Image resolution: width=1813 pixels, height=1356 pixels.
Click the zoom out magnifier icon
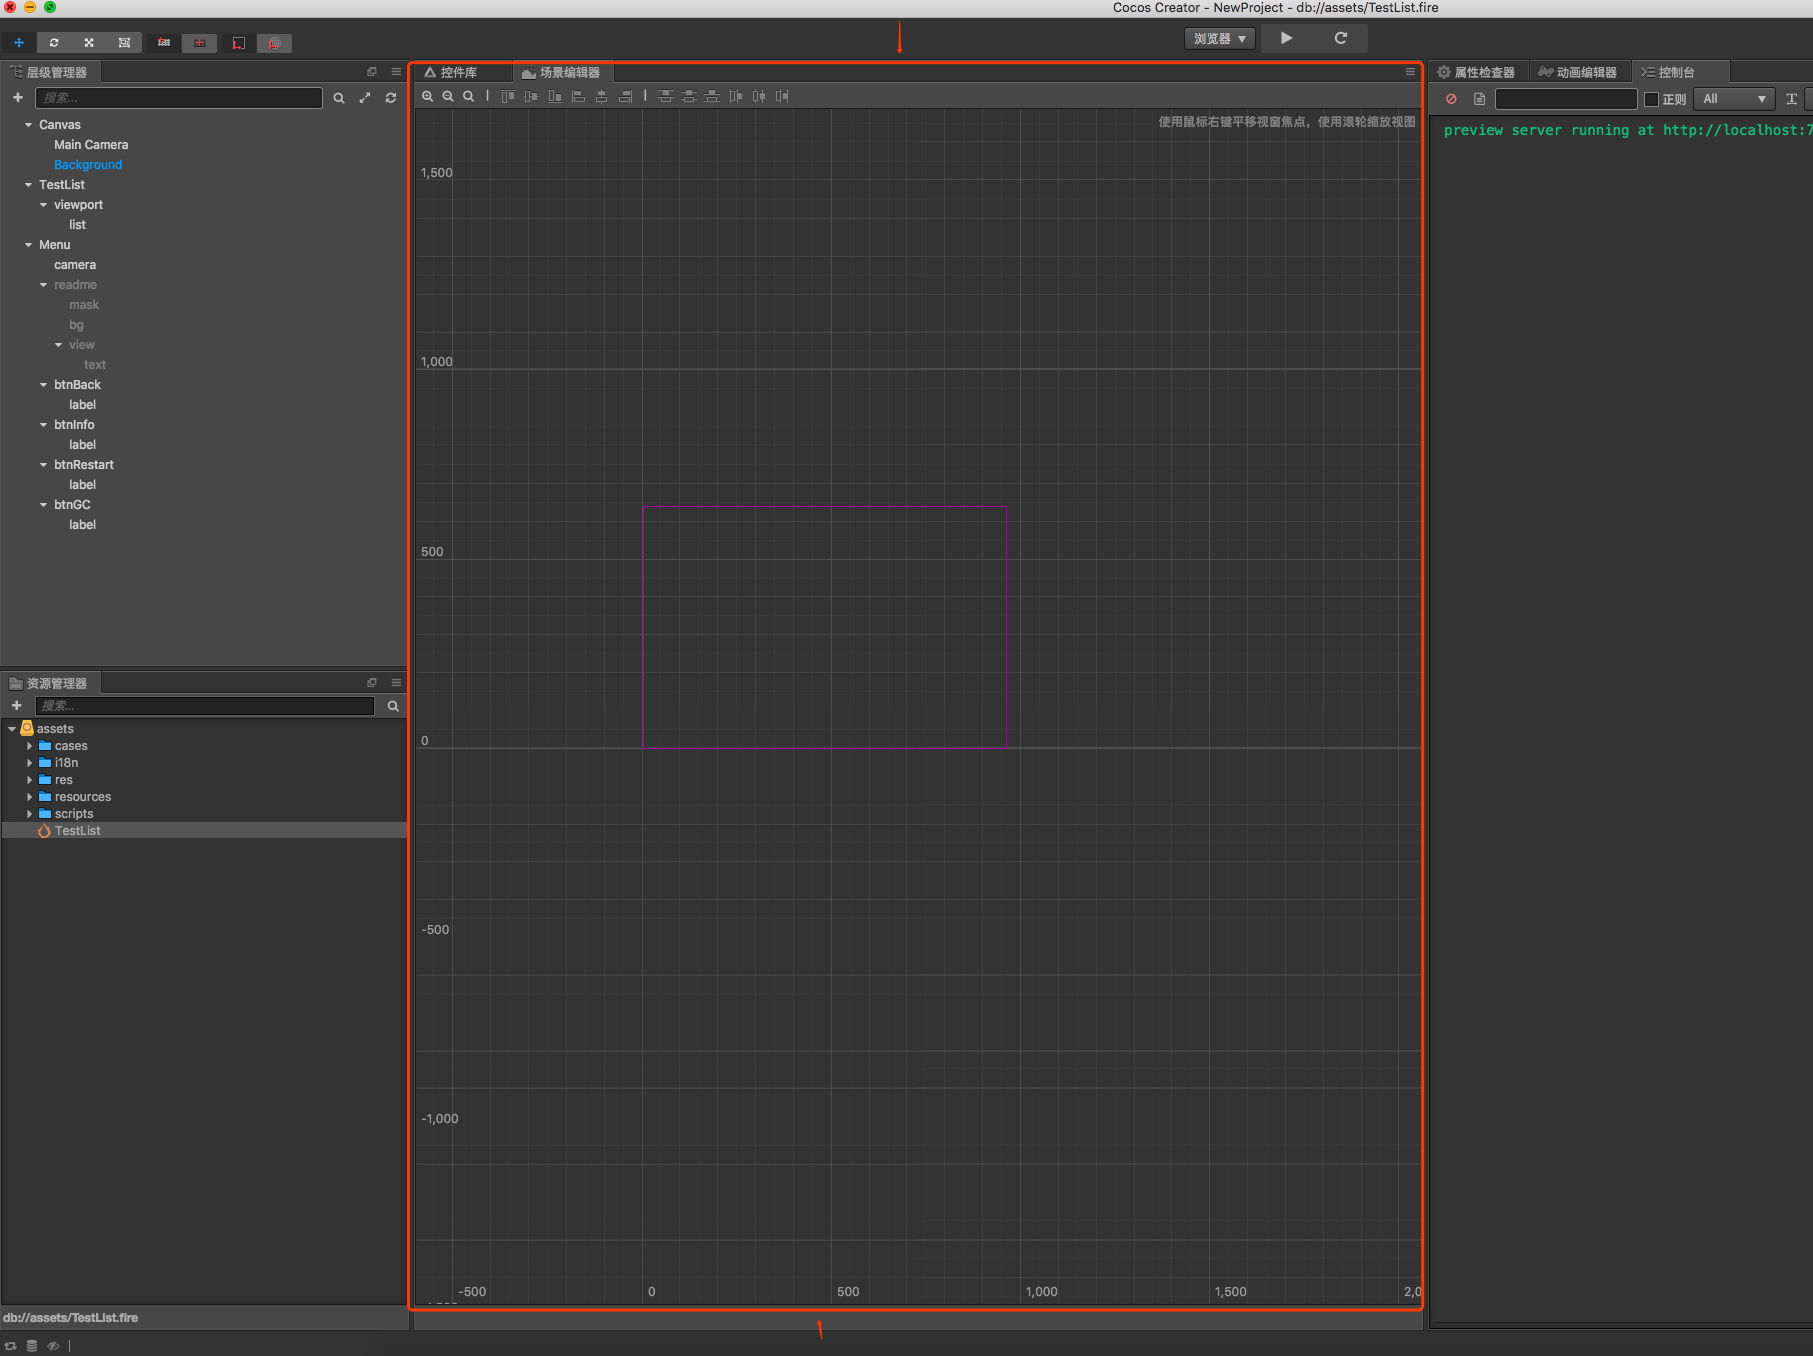[x=448, y=96]
